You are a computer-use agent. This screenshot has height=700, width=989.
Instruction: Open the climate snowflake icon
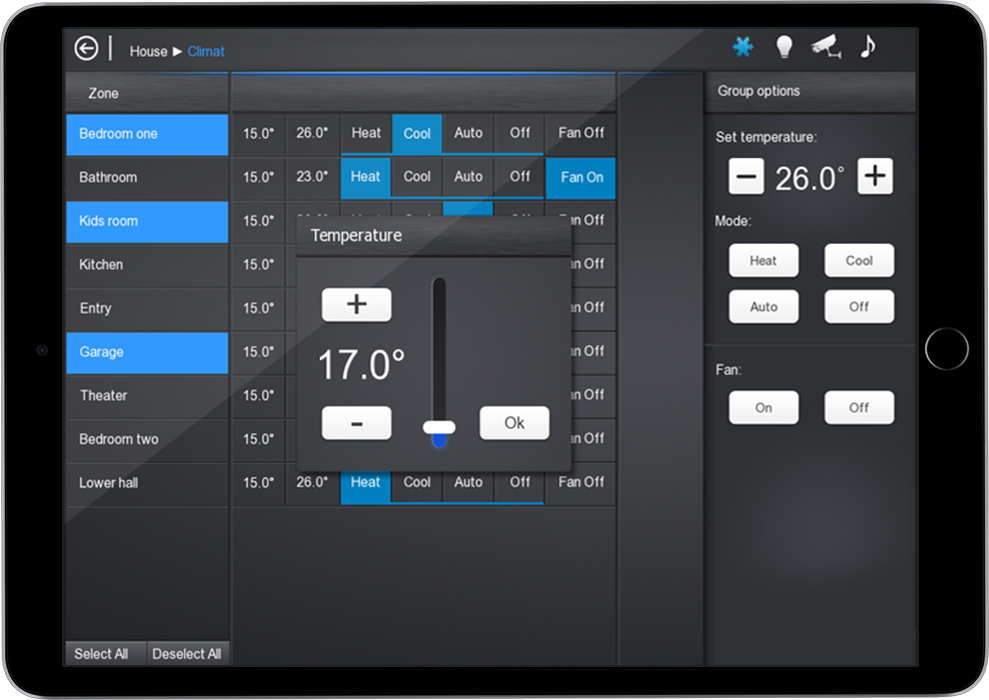(x=742, y=47)
